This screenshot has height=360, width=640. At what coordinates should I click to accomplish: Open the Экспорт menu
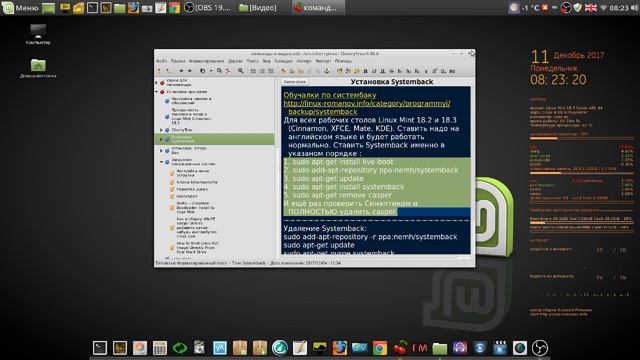pos(323,61)
